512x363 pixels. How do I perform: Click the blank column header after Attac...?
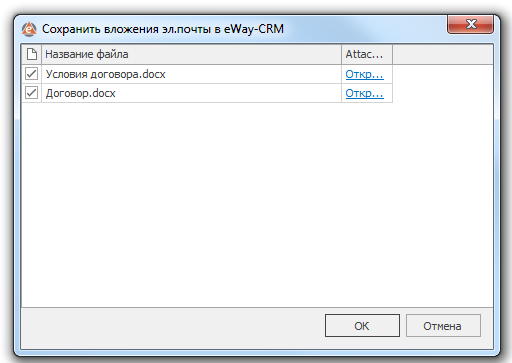tap(443, 54)
